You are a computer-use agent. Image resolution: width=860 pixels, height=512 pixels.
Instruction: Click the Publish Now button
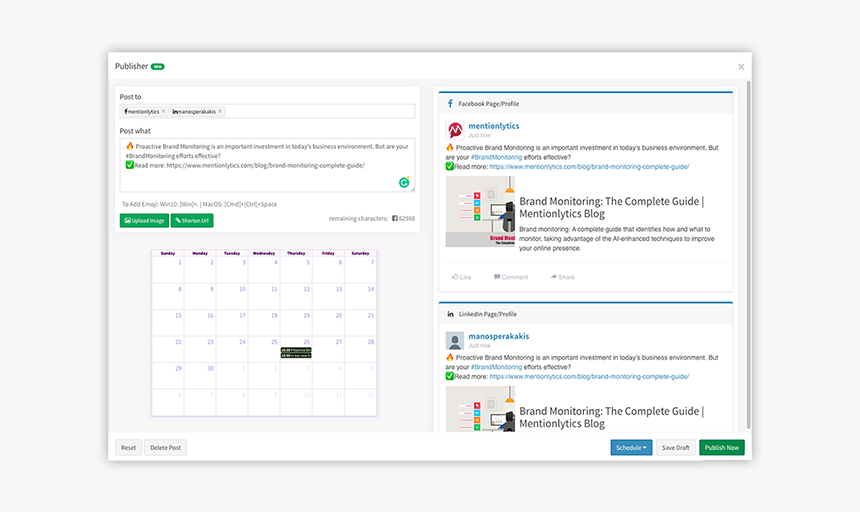(722, 447)
